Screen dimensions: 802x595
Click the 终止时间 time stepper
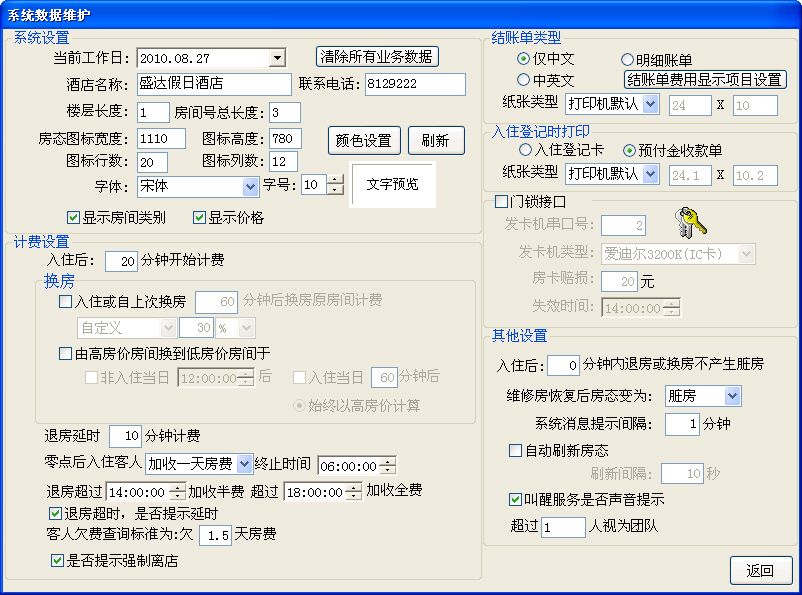pyautogui.click(x=388, y=466)
